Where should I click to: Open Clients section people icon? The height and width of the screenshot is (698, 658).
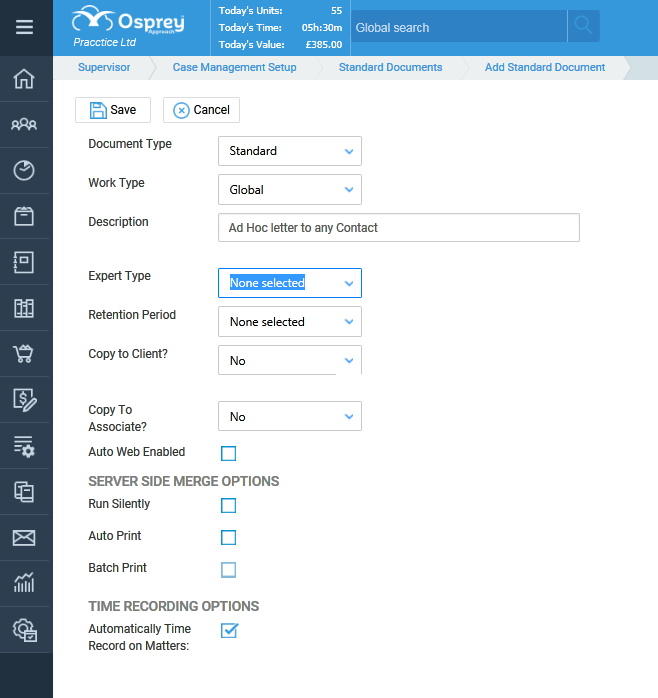(x=24, y=124)
